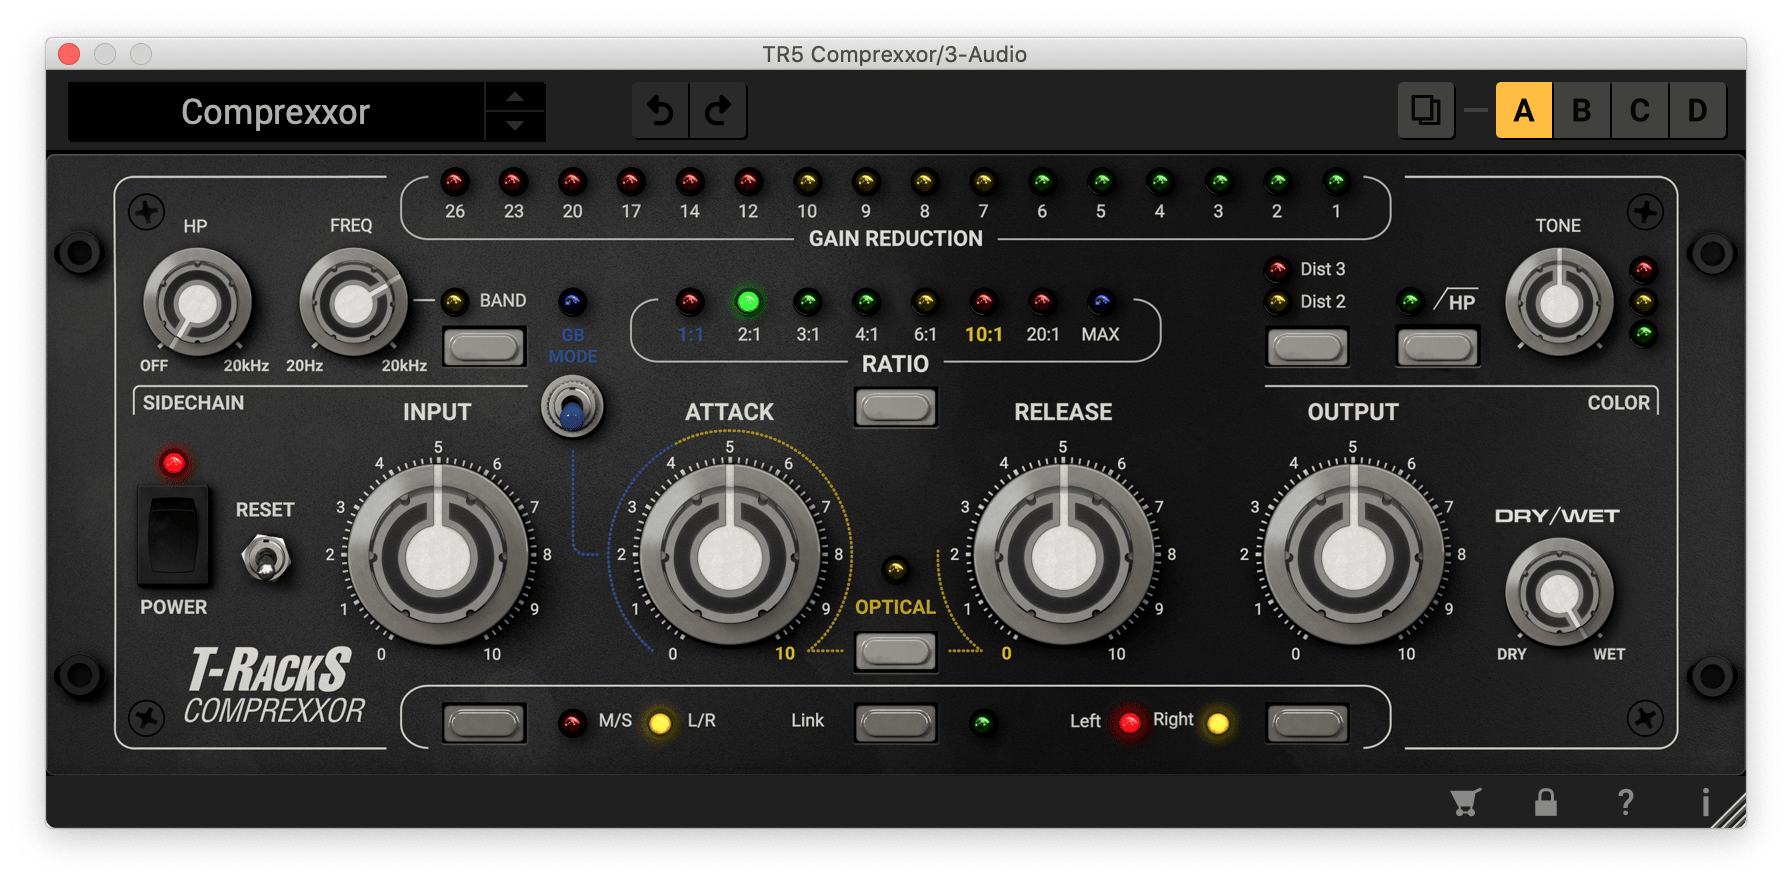Close the TR5 Comprexxor window
Viewport: 1792px width, 882px height.
point(69,54)
